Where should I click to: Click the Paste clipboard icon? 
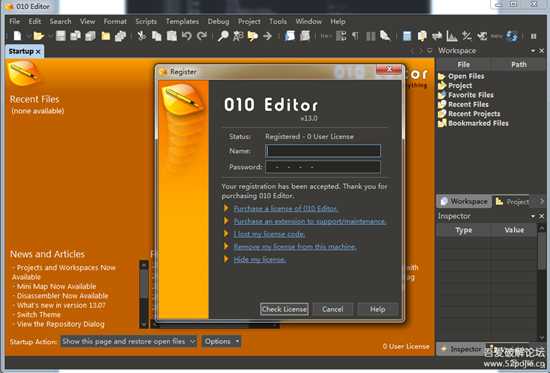[172, 36]
